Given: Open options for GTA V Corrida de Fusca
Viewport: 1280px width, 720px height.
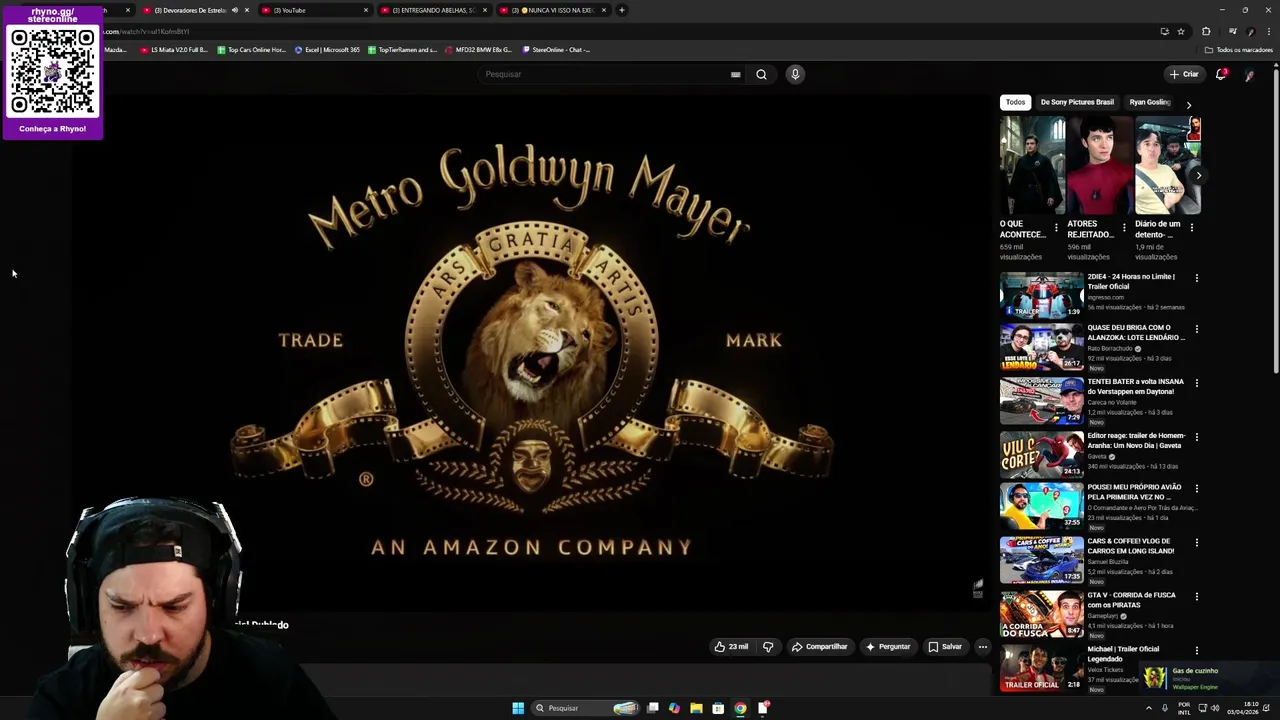Looking at the screenshot, I should click(x=1196, y=596).
